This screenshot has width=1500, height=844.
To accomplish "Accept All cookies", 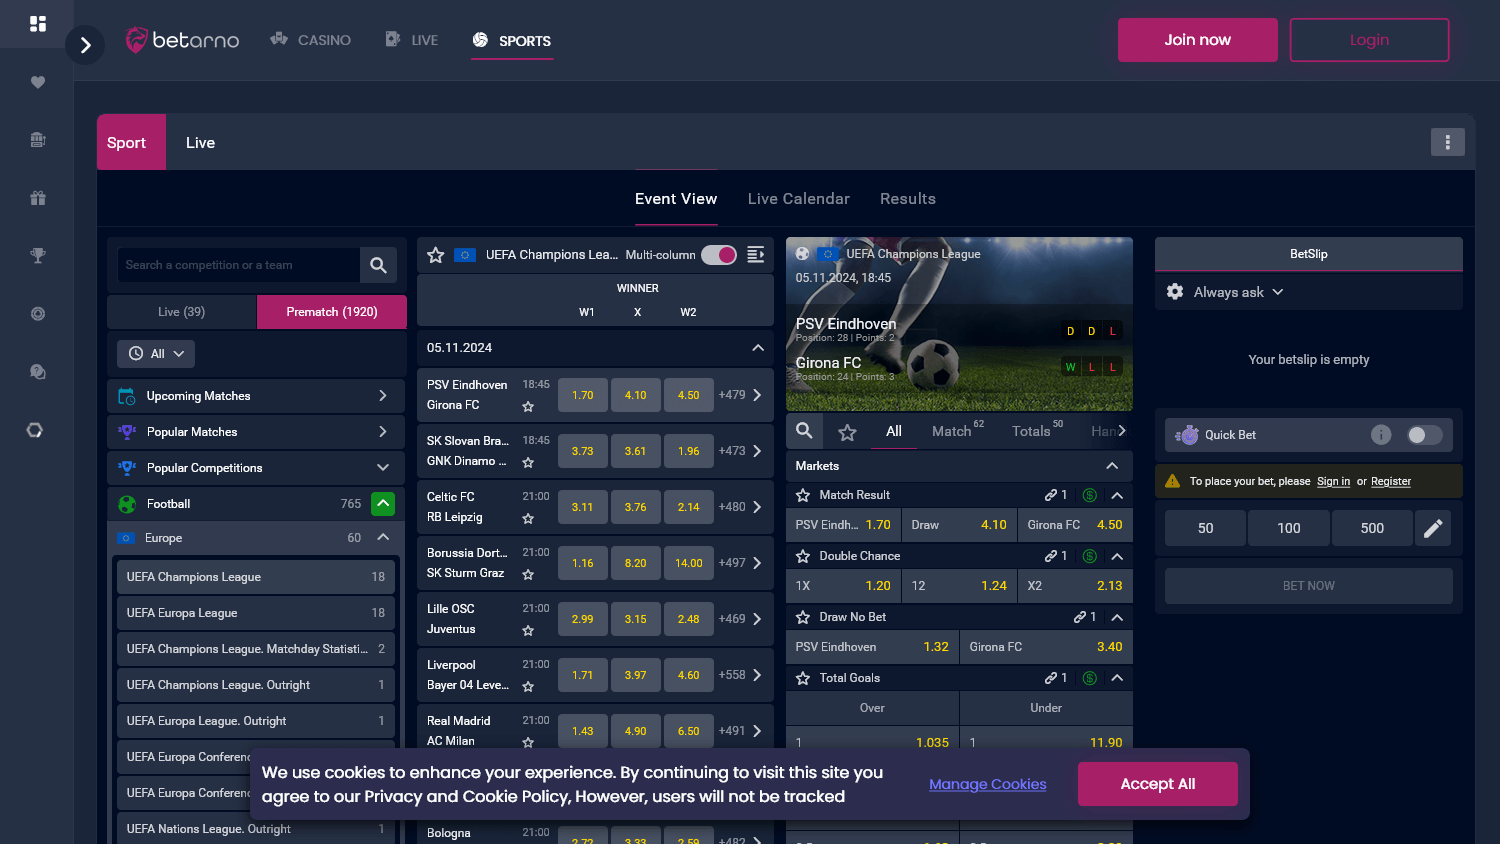I will (x=1157, y=784).
